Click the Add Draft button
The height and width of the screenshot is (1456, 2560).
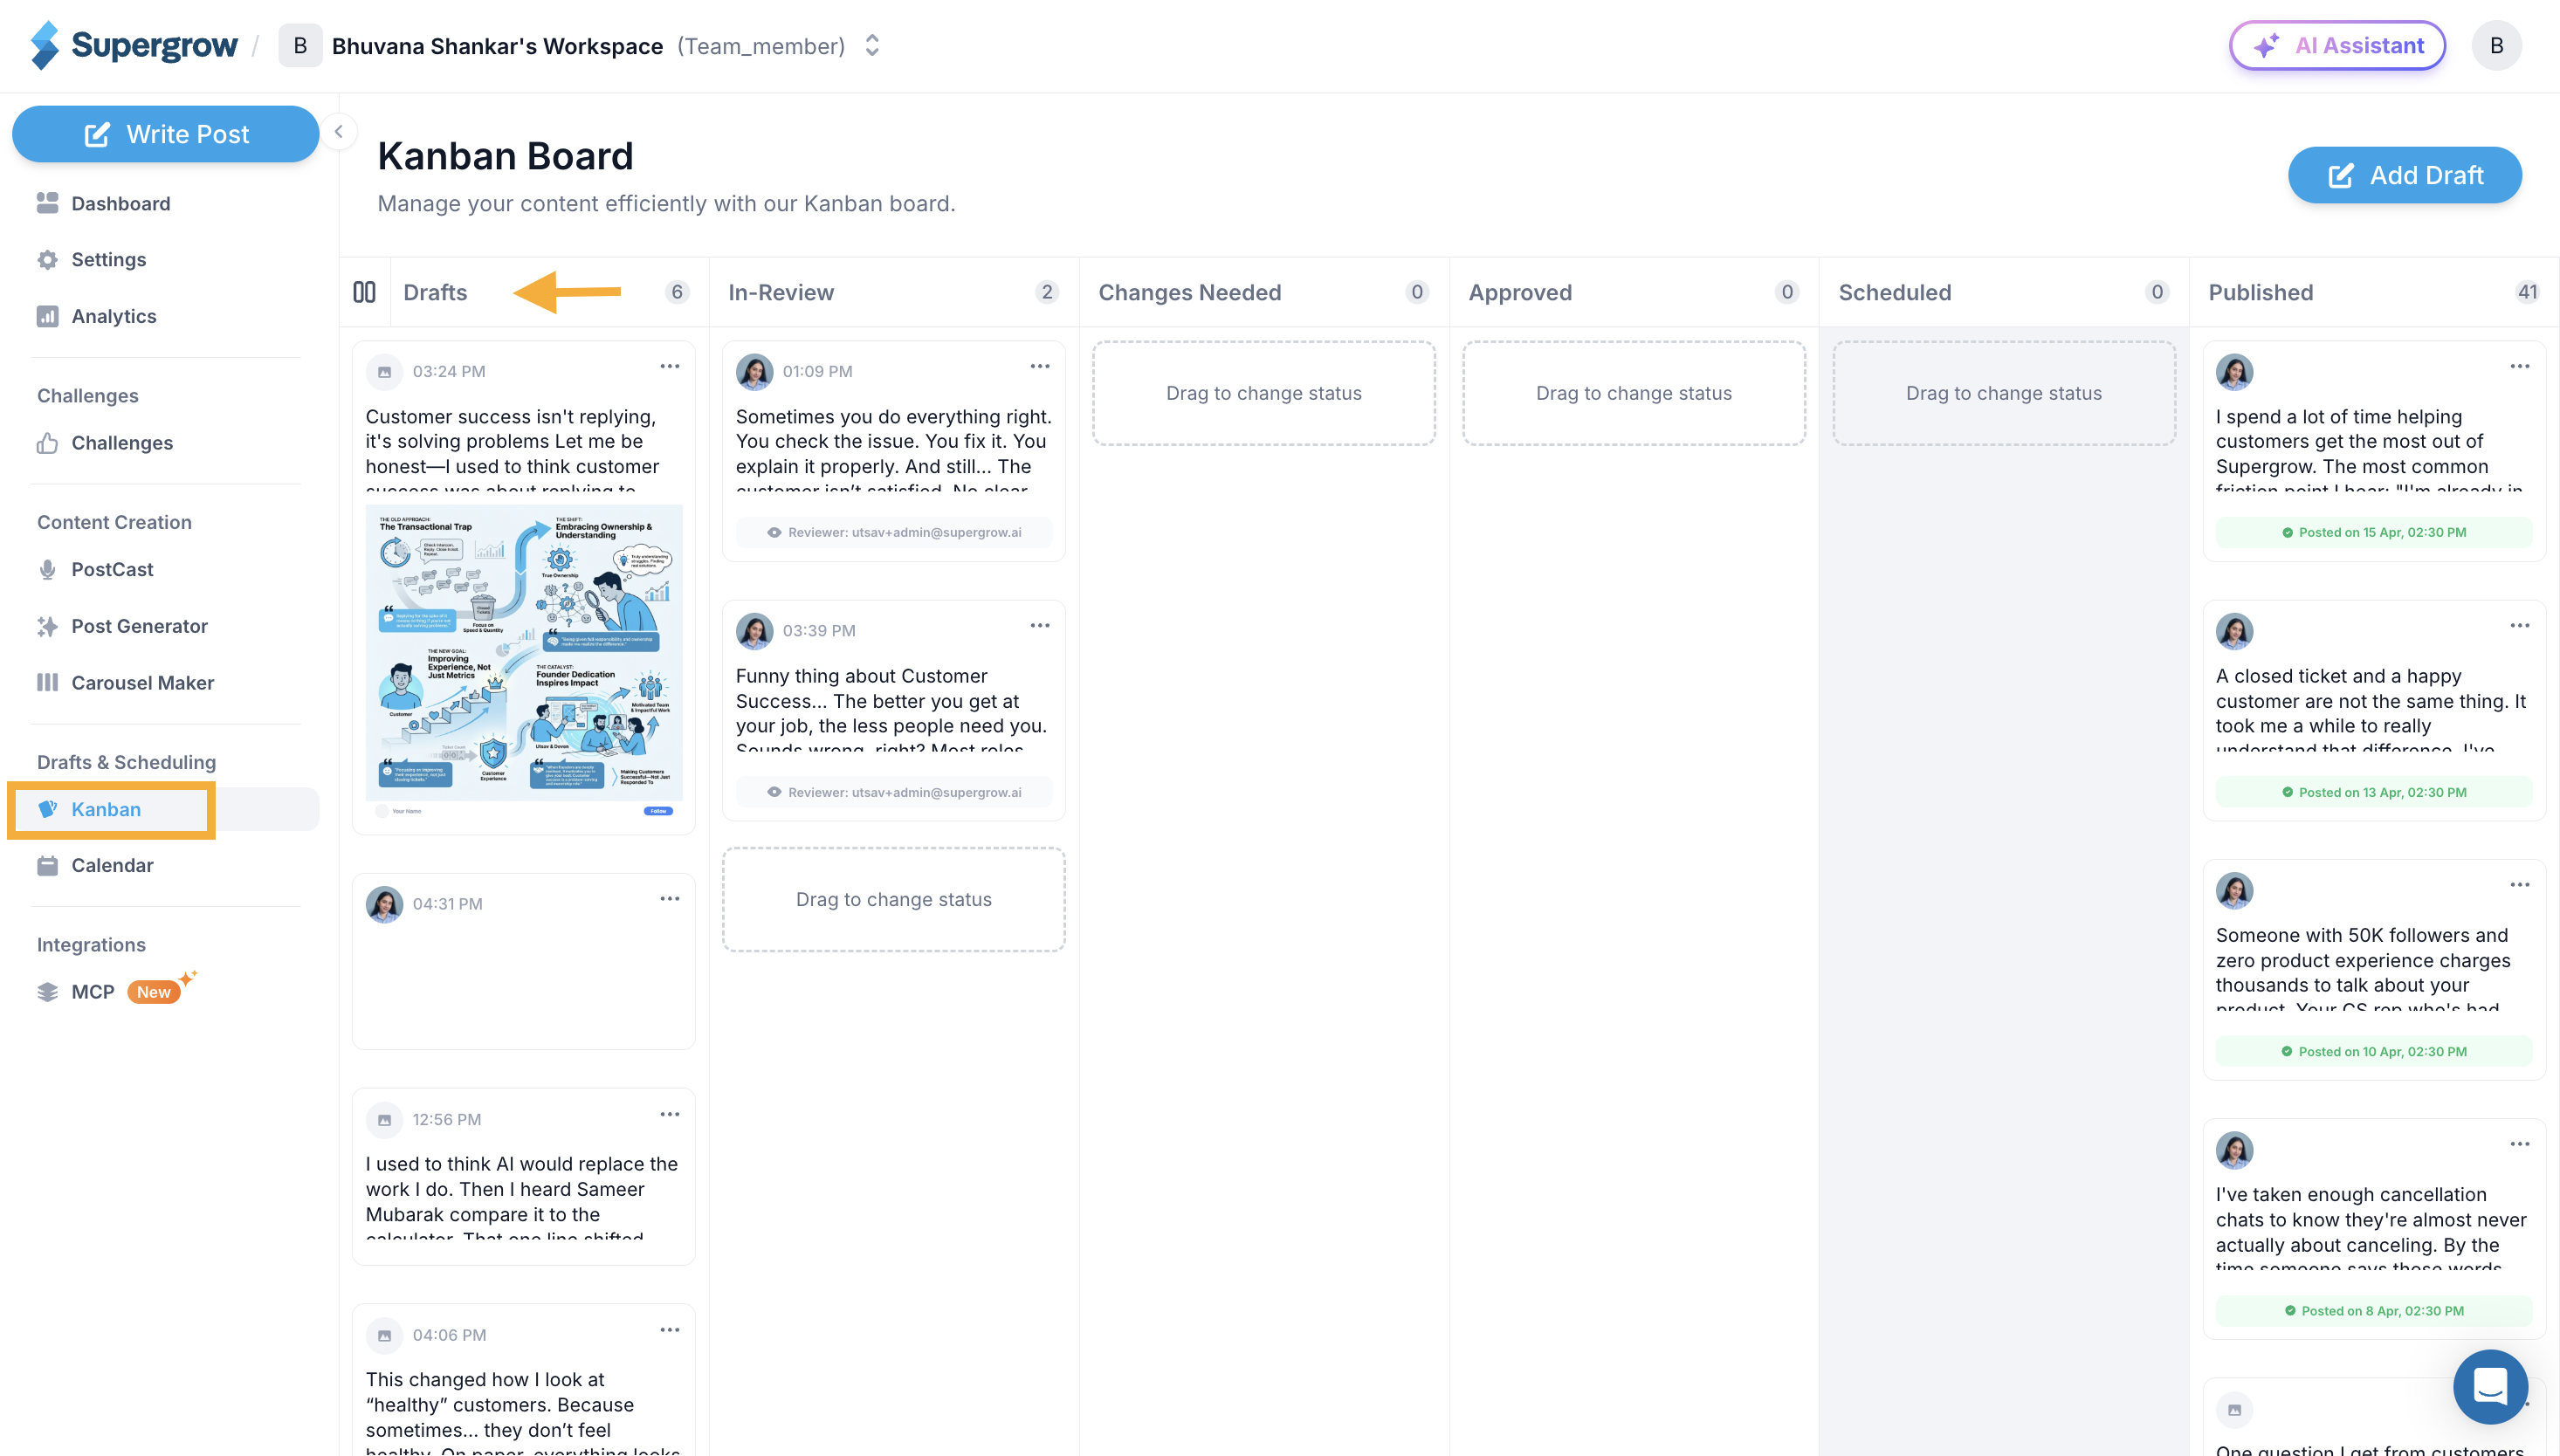[2404, 175]
